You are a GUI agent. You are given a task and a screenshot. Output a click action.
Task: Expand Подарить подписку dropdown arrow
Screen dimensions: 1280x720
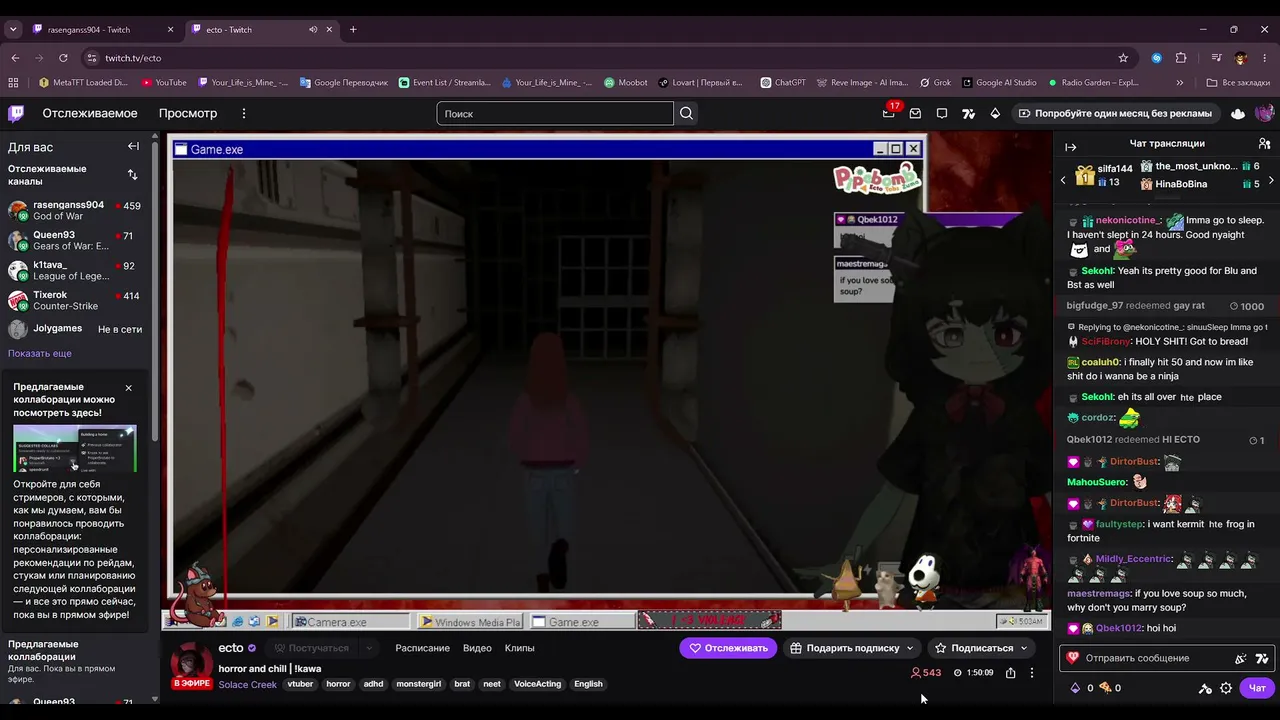tap(910, 648)
